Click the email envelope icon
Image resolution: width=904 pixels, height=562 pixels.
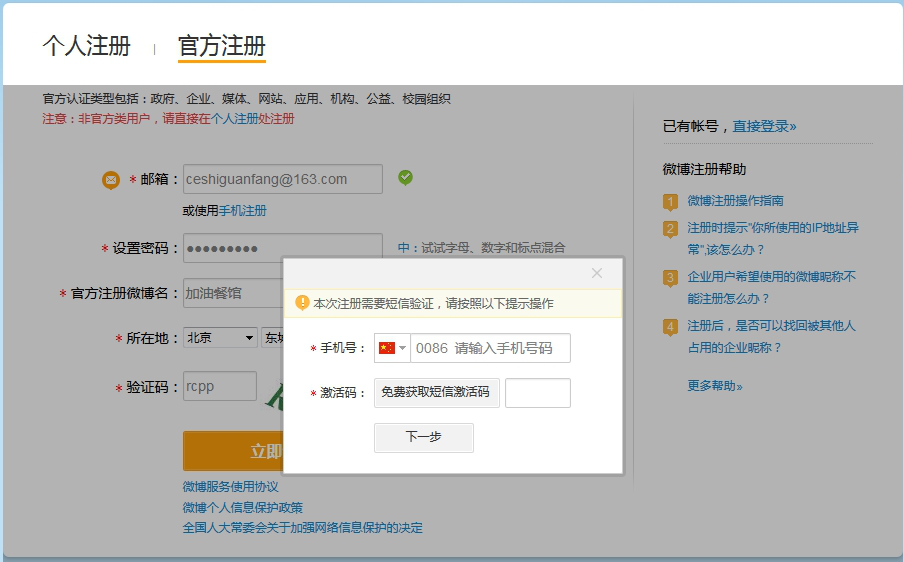111,180
